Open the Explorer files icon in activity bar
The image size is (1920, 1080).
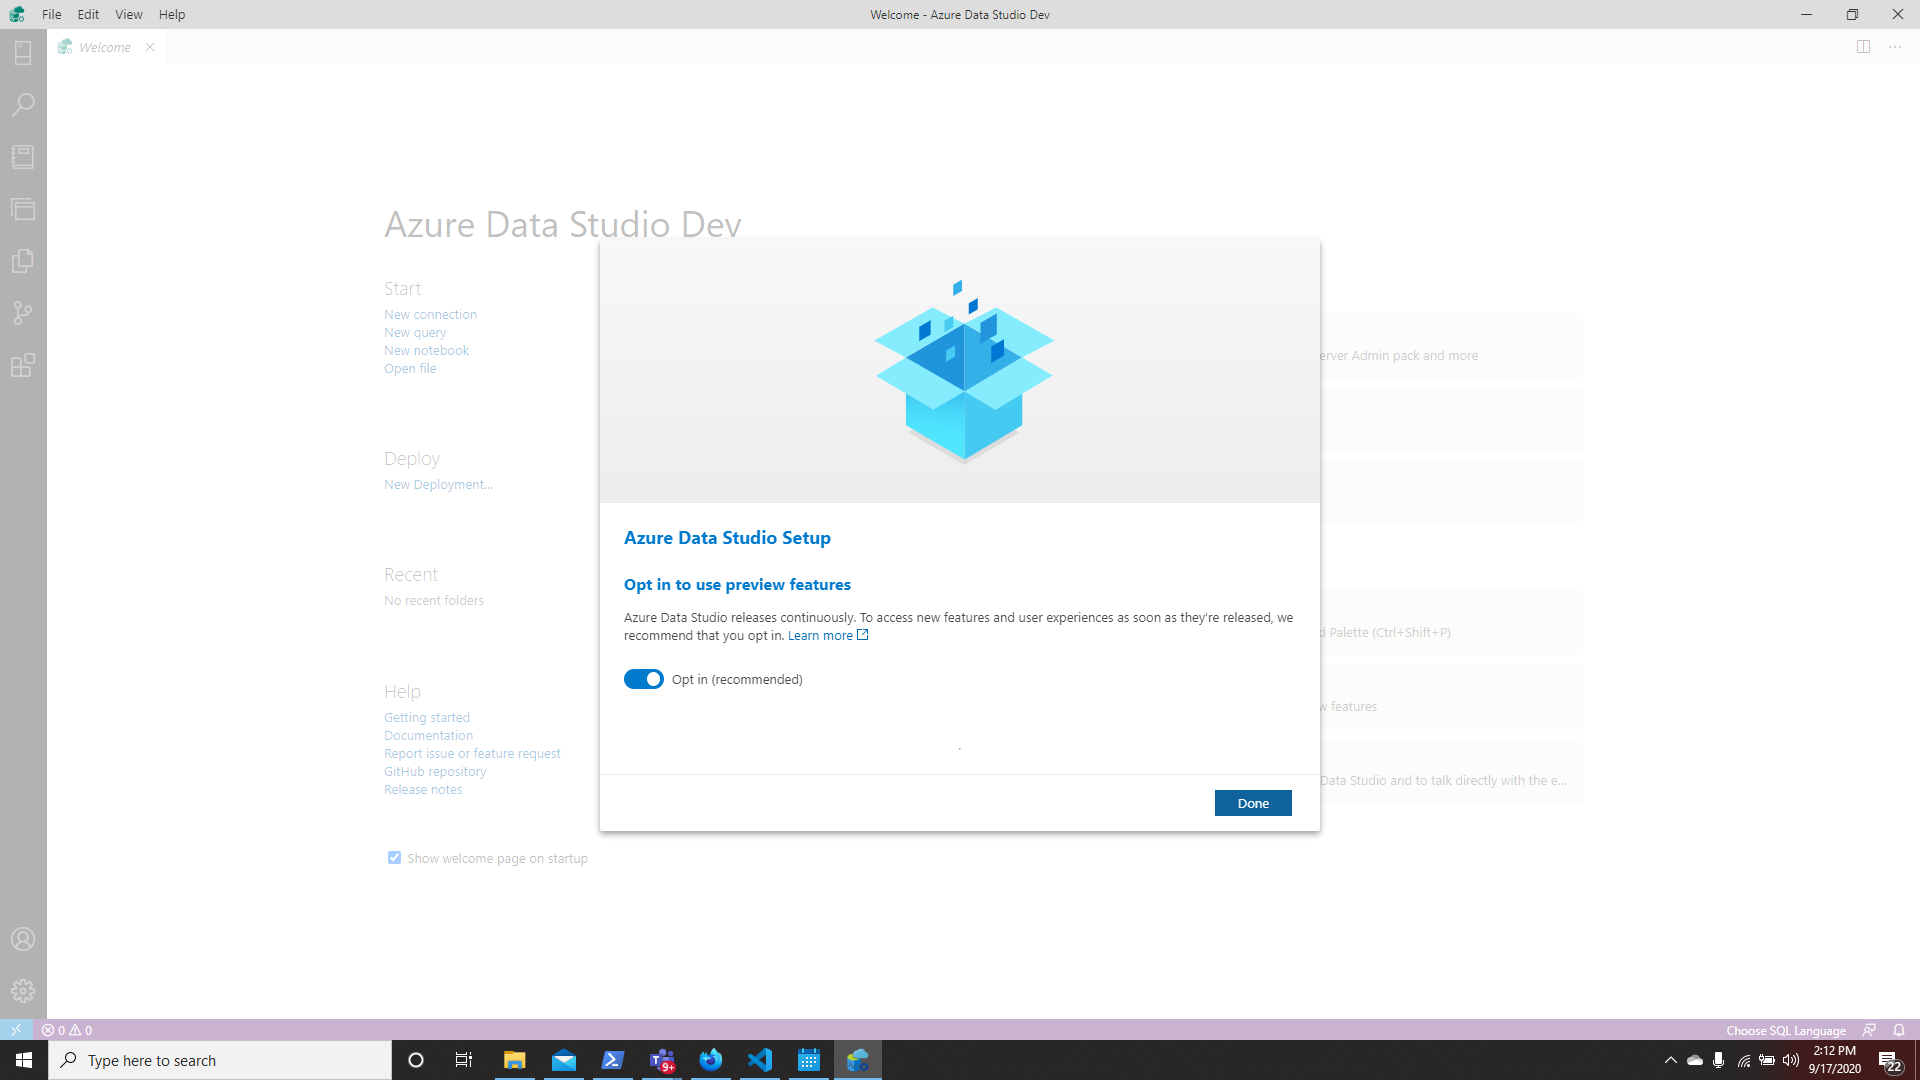coord(23,261)
